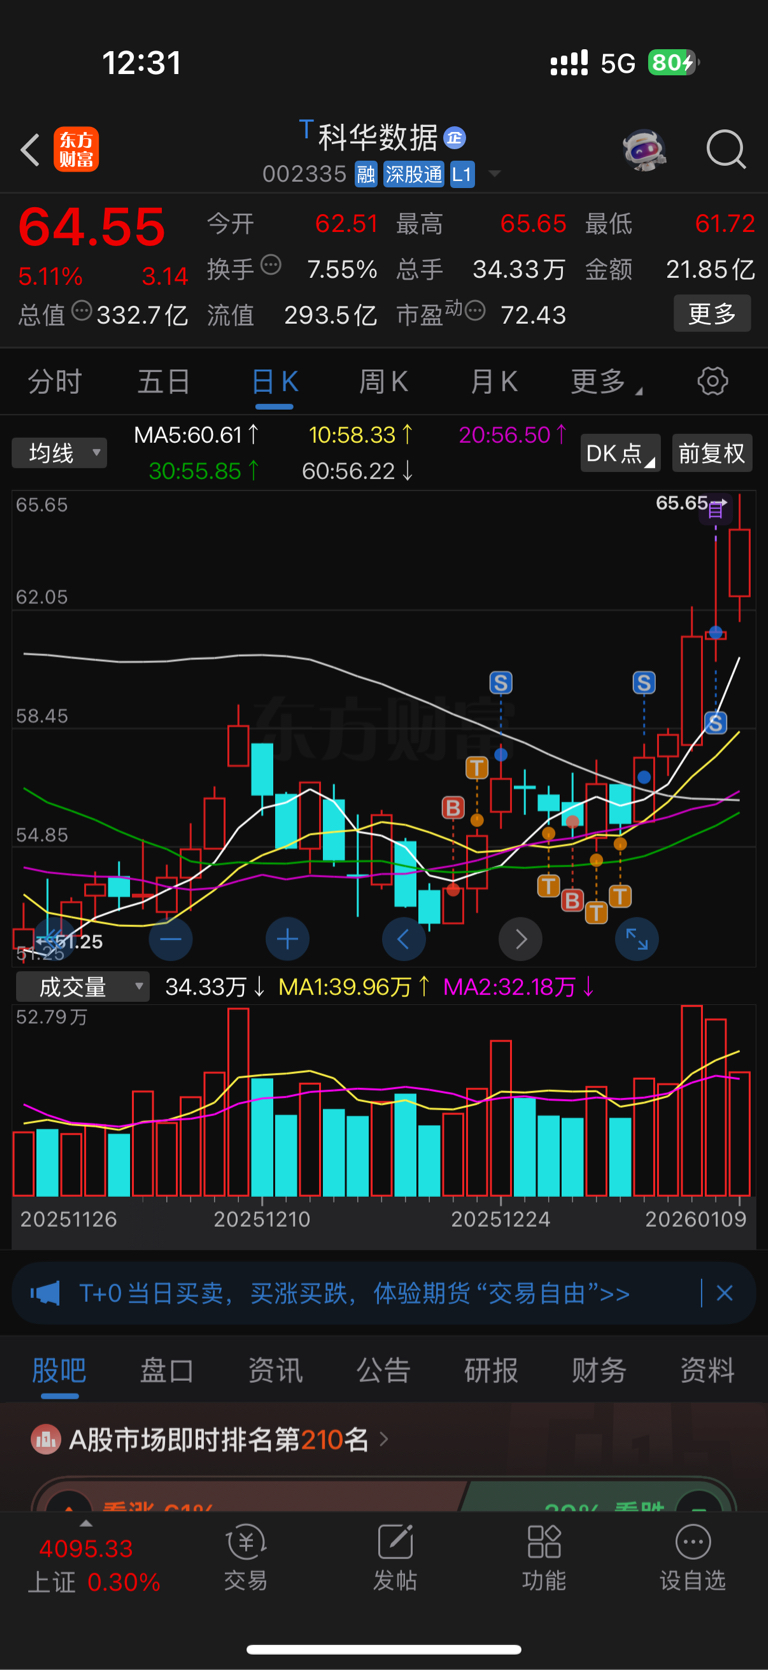Viewport: 768px width, 1670px height.
Task: Open the 发帖 post button
Action: tap(395, 1558)
